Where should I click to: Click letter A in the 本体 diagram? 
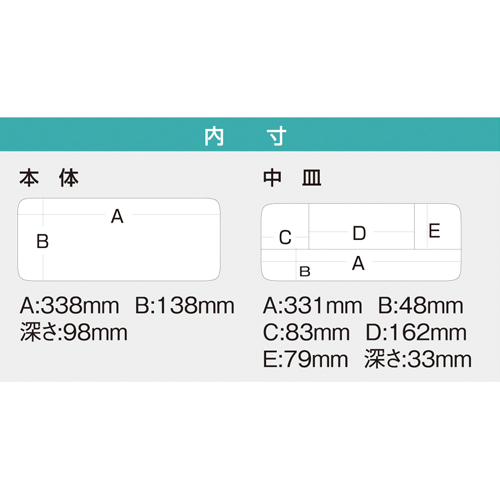[x=117, y=216]
